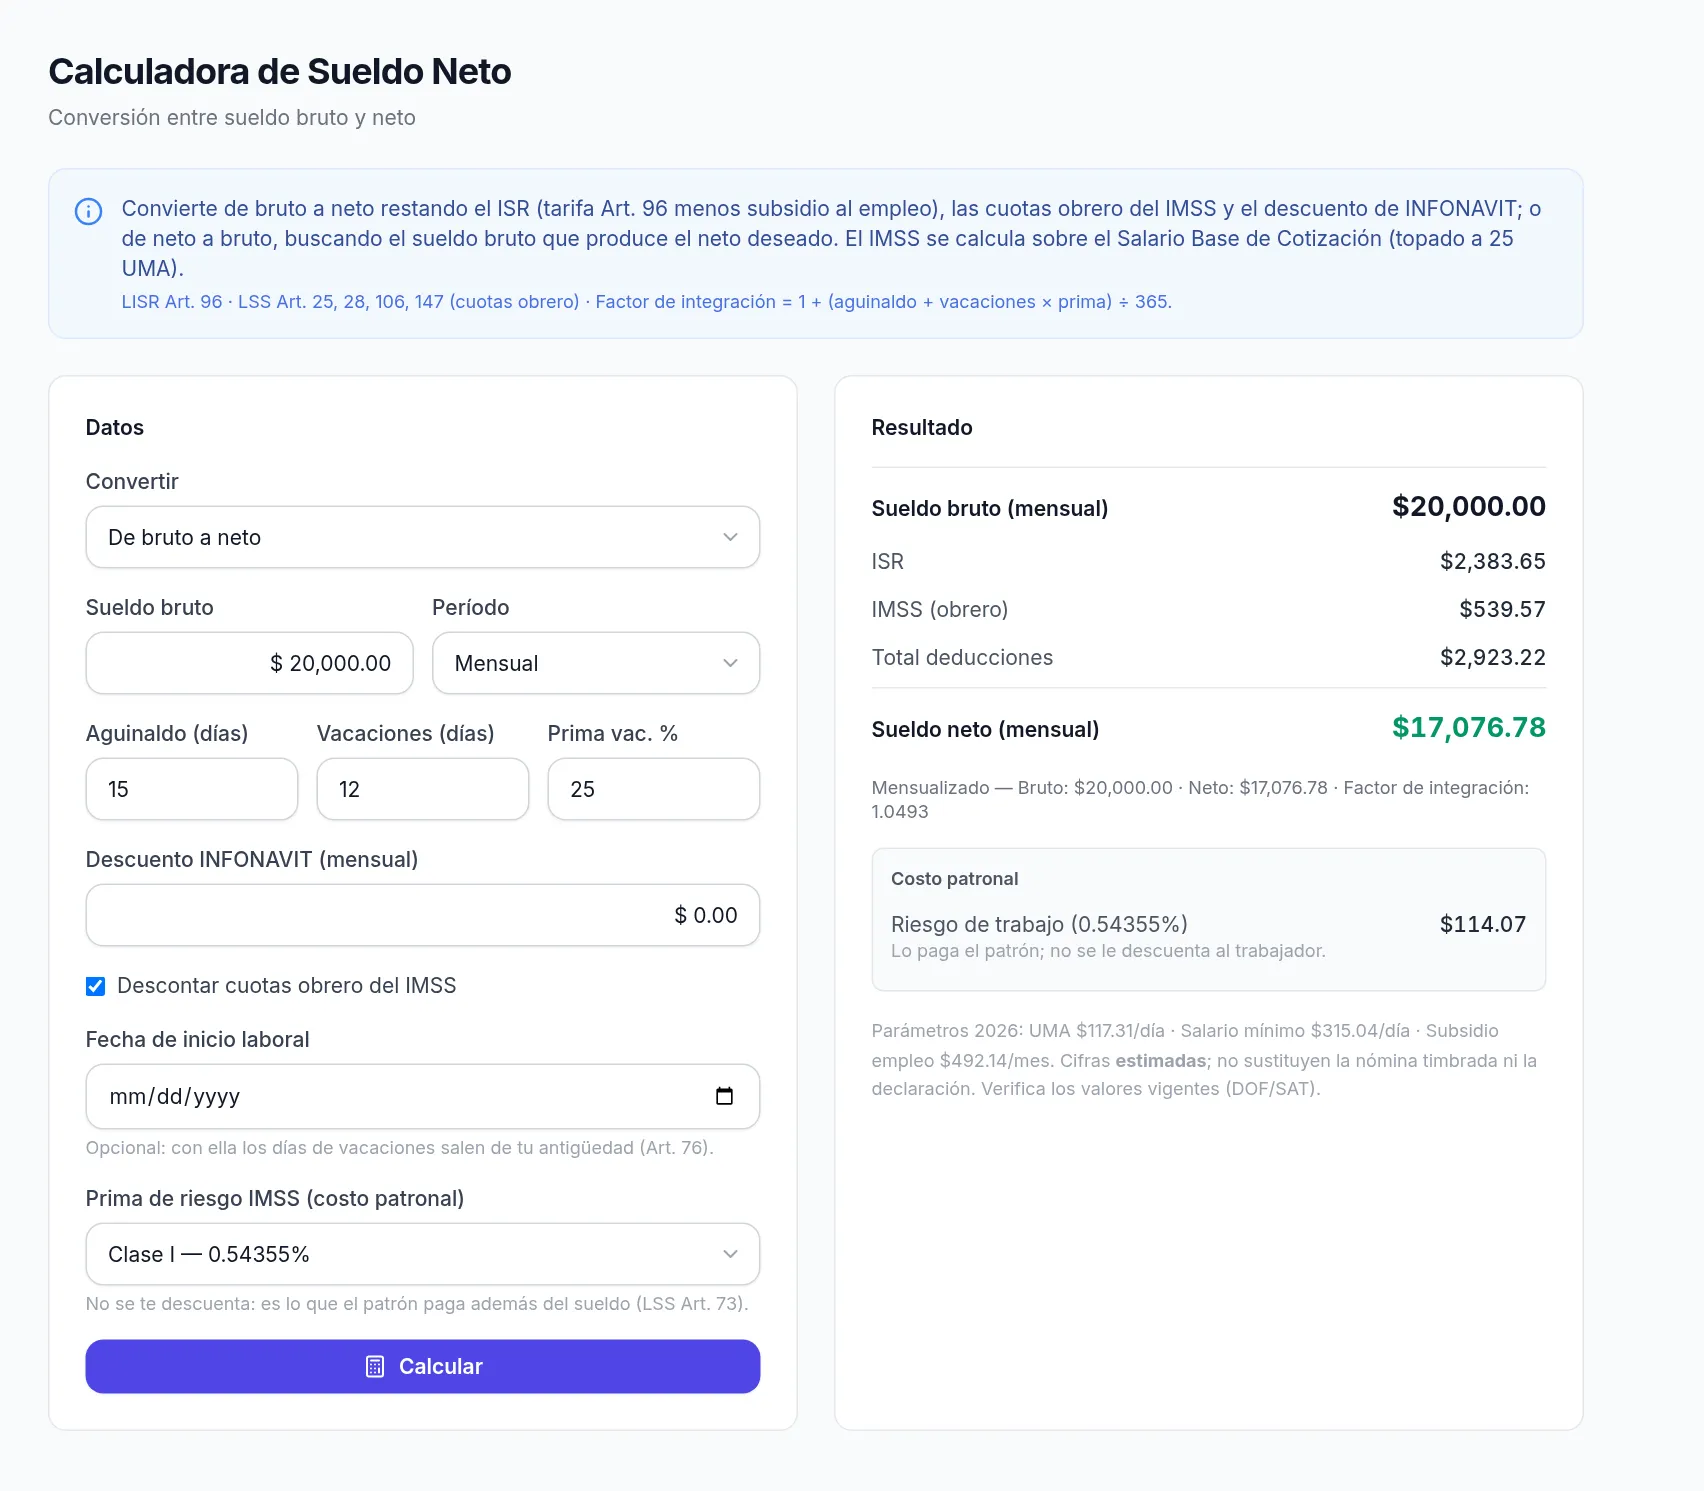The width and height of the screenshot is (1704, 1491).
Task: Open the calendar picker icon in date field
Action: 724,1096
